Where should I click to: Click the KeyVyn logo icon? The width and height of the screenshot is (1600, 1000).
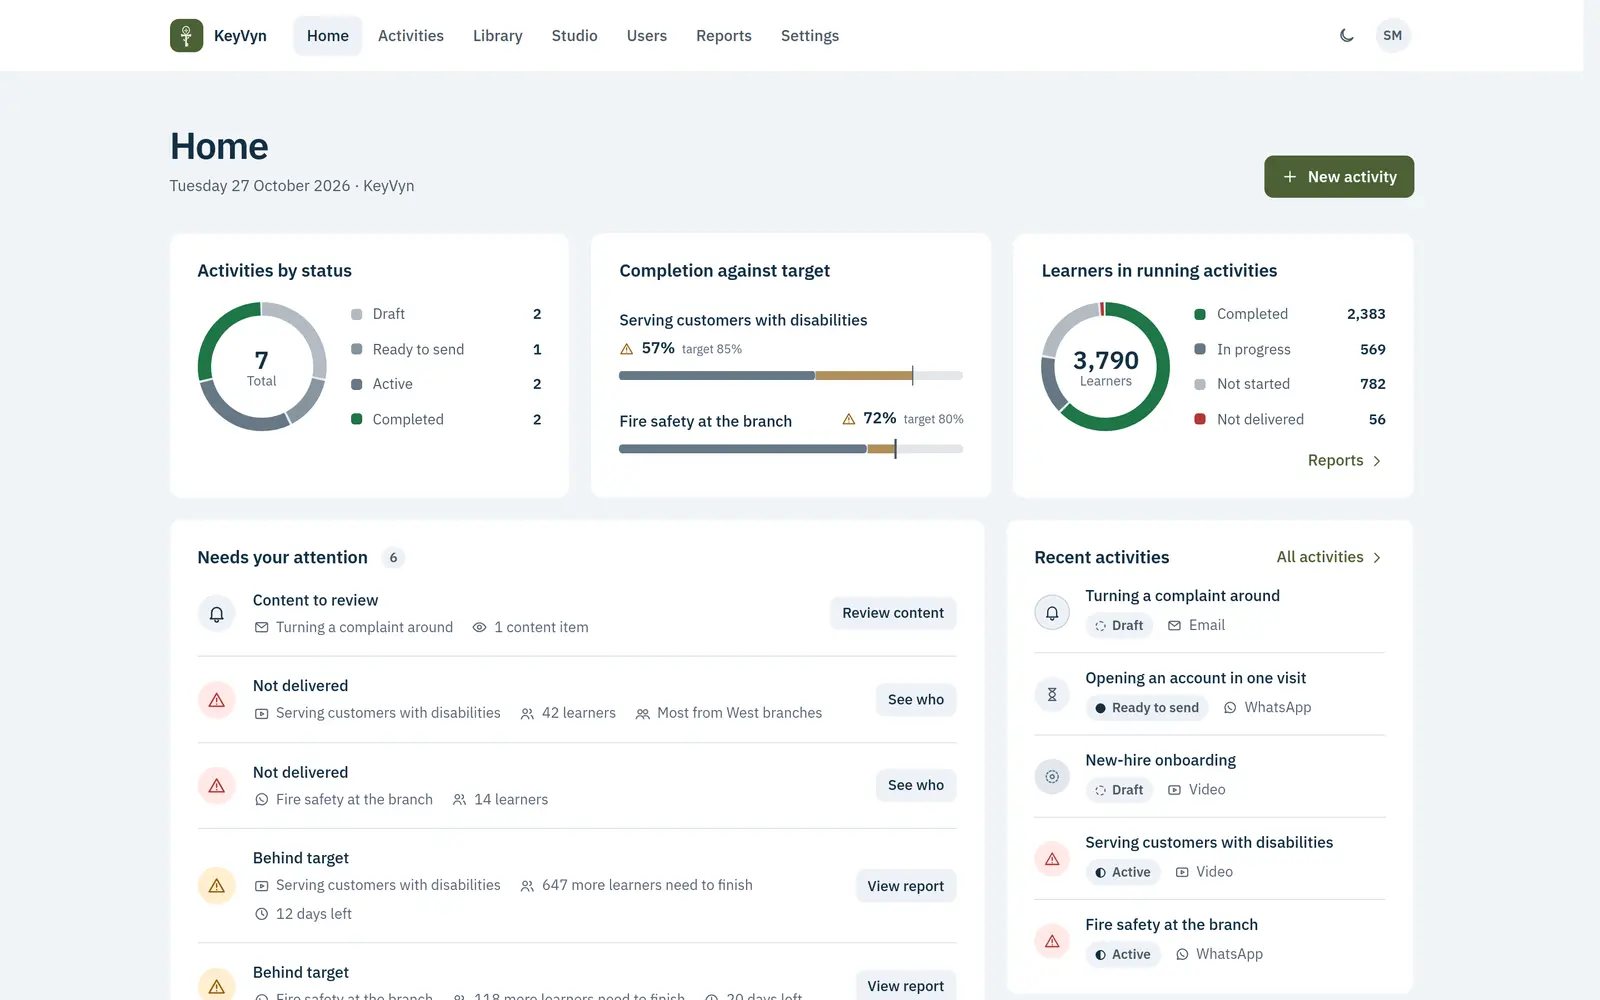coord(186,35)
